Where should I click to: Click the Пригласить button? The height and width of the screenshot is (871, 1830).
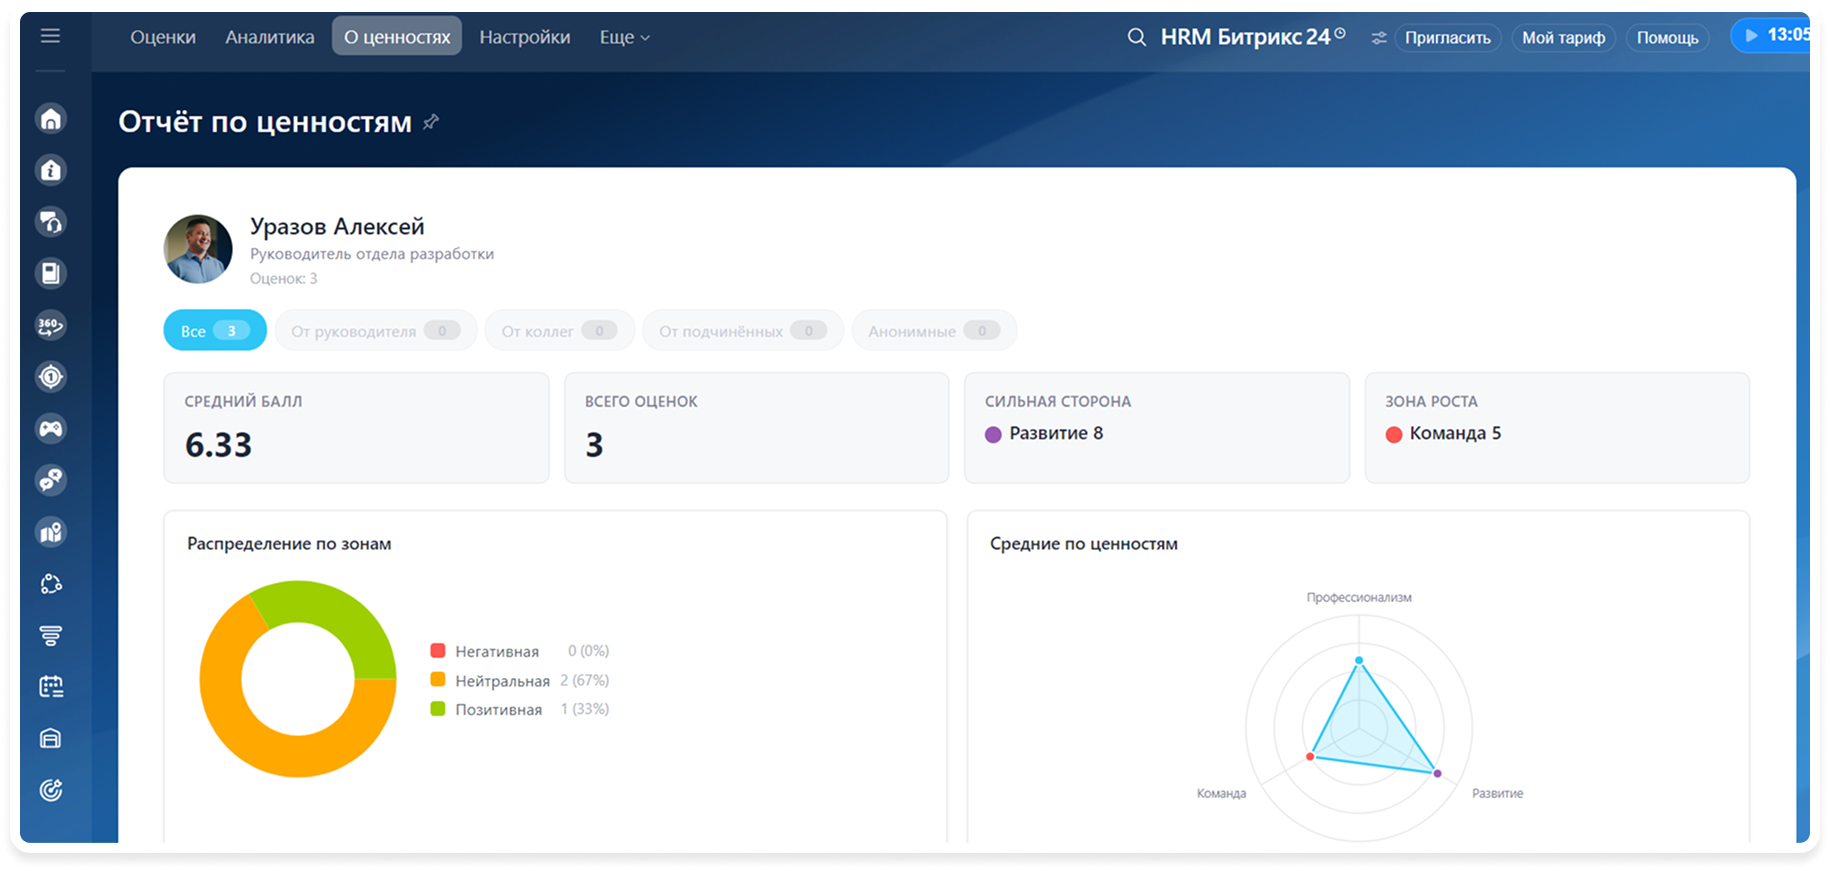click(x=1448, y=38)
